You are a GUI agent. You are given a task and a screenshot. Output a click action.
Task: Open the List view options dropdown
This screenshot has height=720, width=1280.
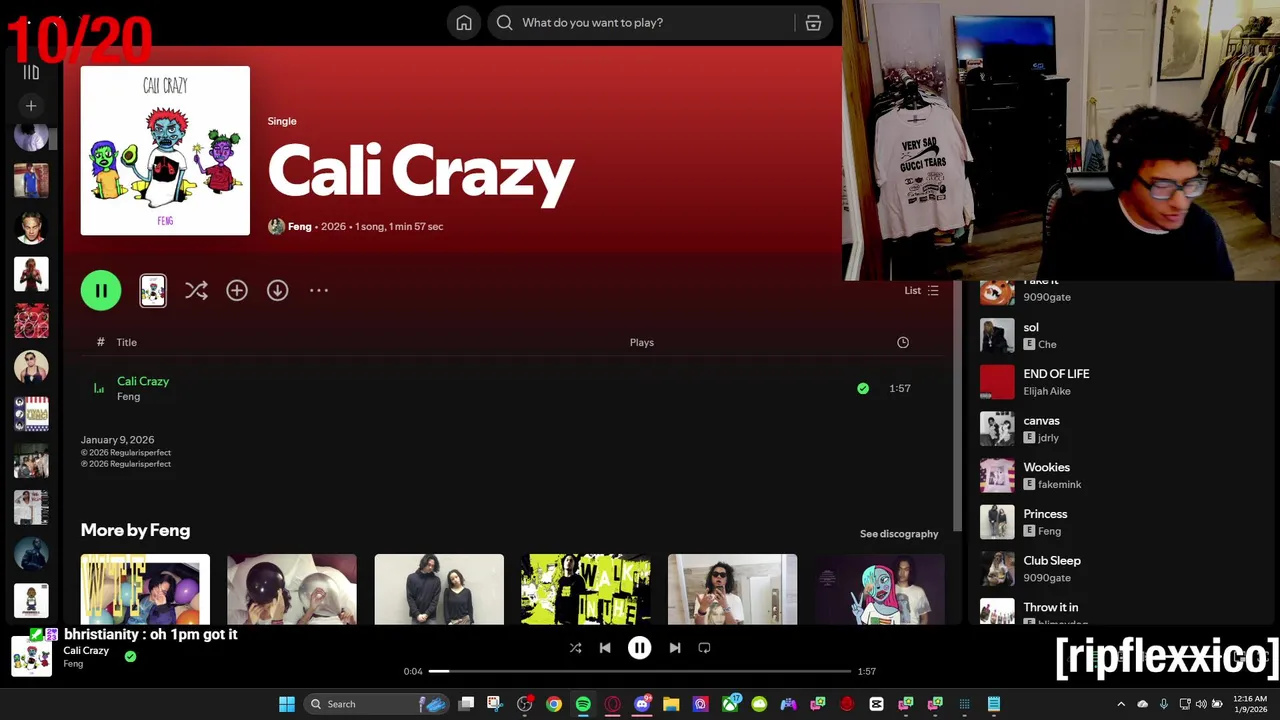(x=921, y=290)
